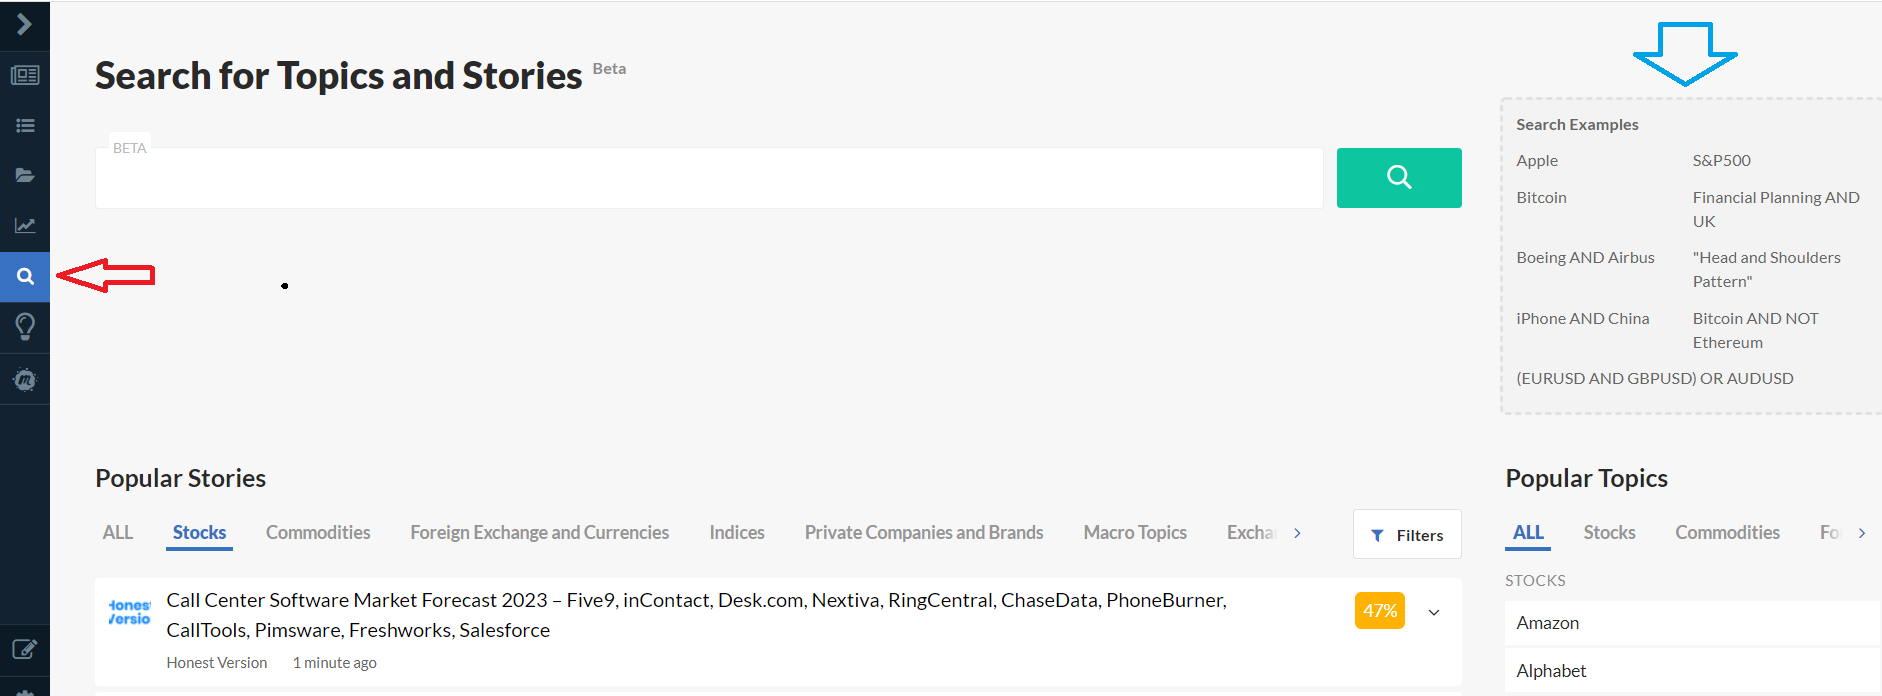This screenshot has height=696, width=1882.
Task: Select (EURUSD AND GBPUSD) OR AUDUSD example
Action: [x=1654, y=378]
